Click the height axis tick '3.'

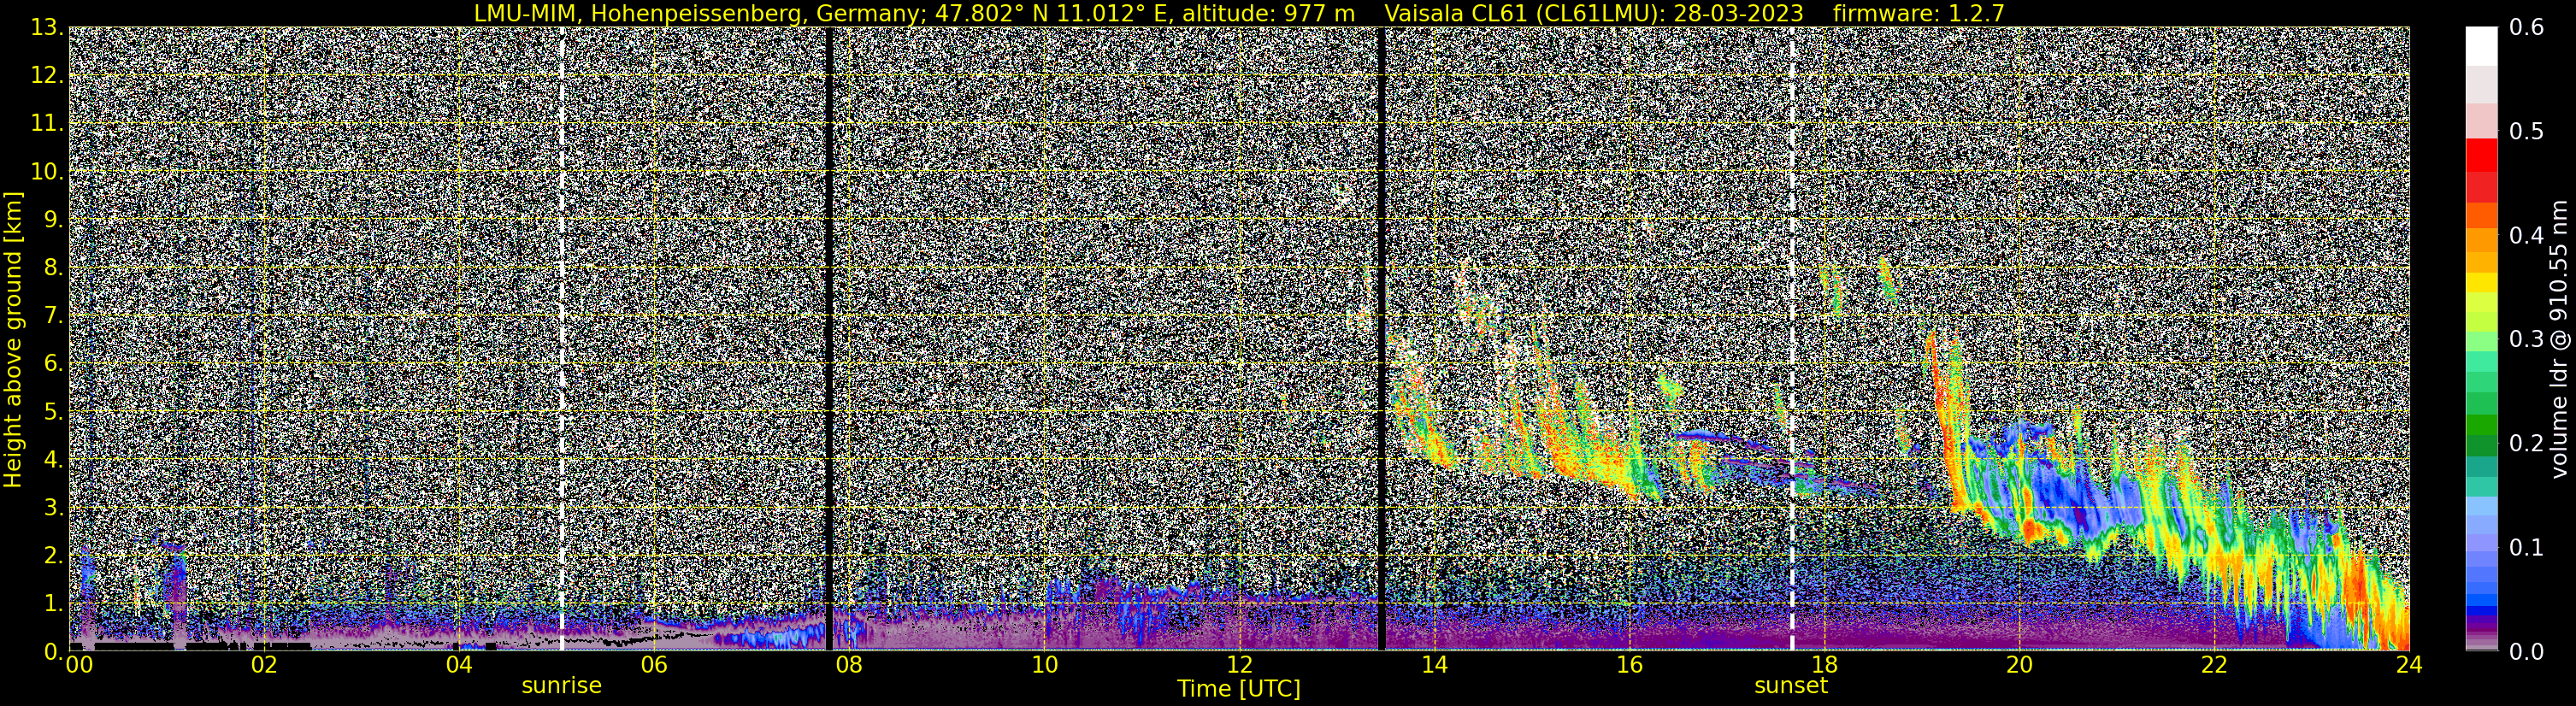(53, 508)
